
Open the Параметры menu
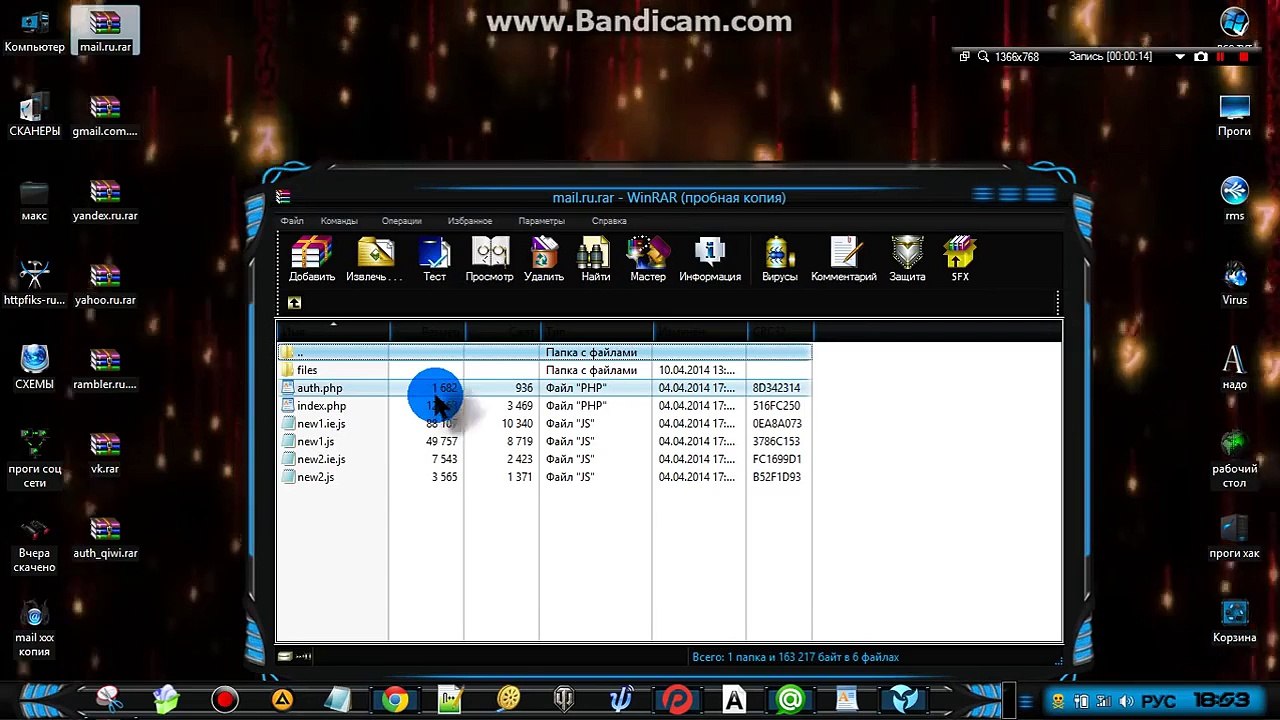click(541, 221)
